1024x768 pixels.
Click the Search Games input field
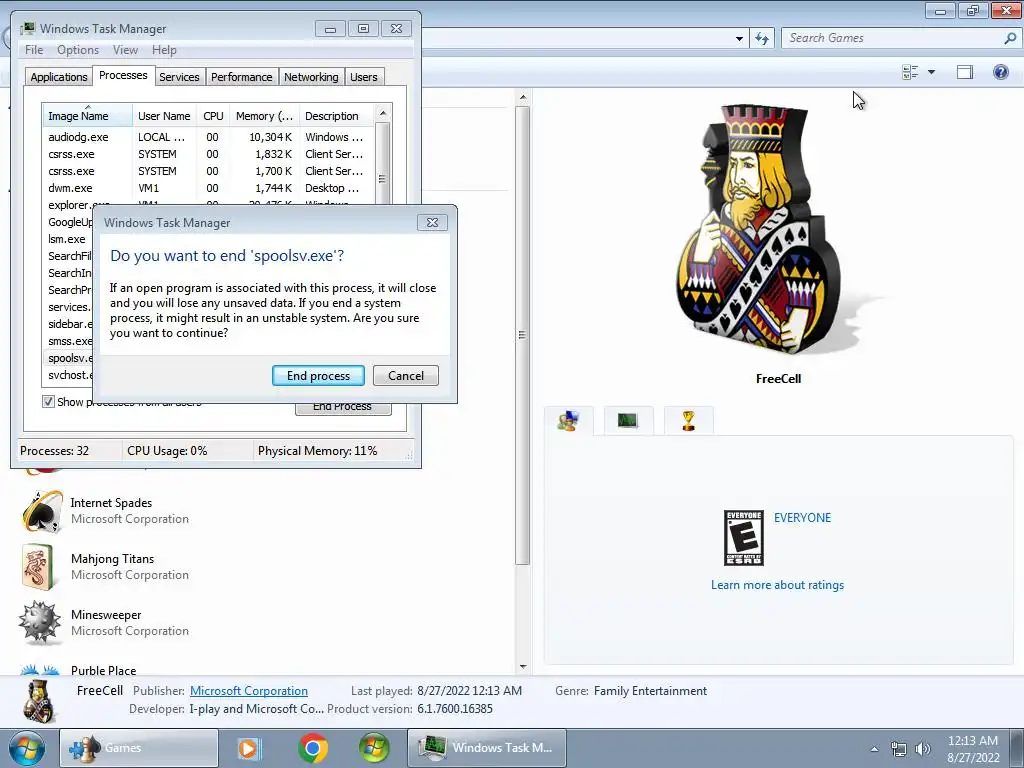(x=893, y=38)
